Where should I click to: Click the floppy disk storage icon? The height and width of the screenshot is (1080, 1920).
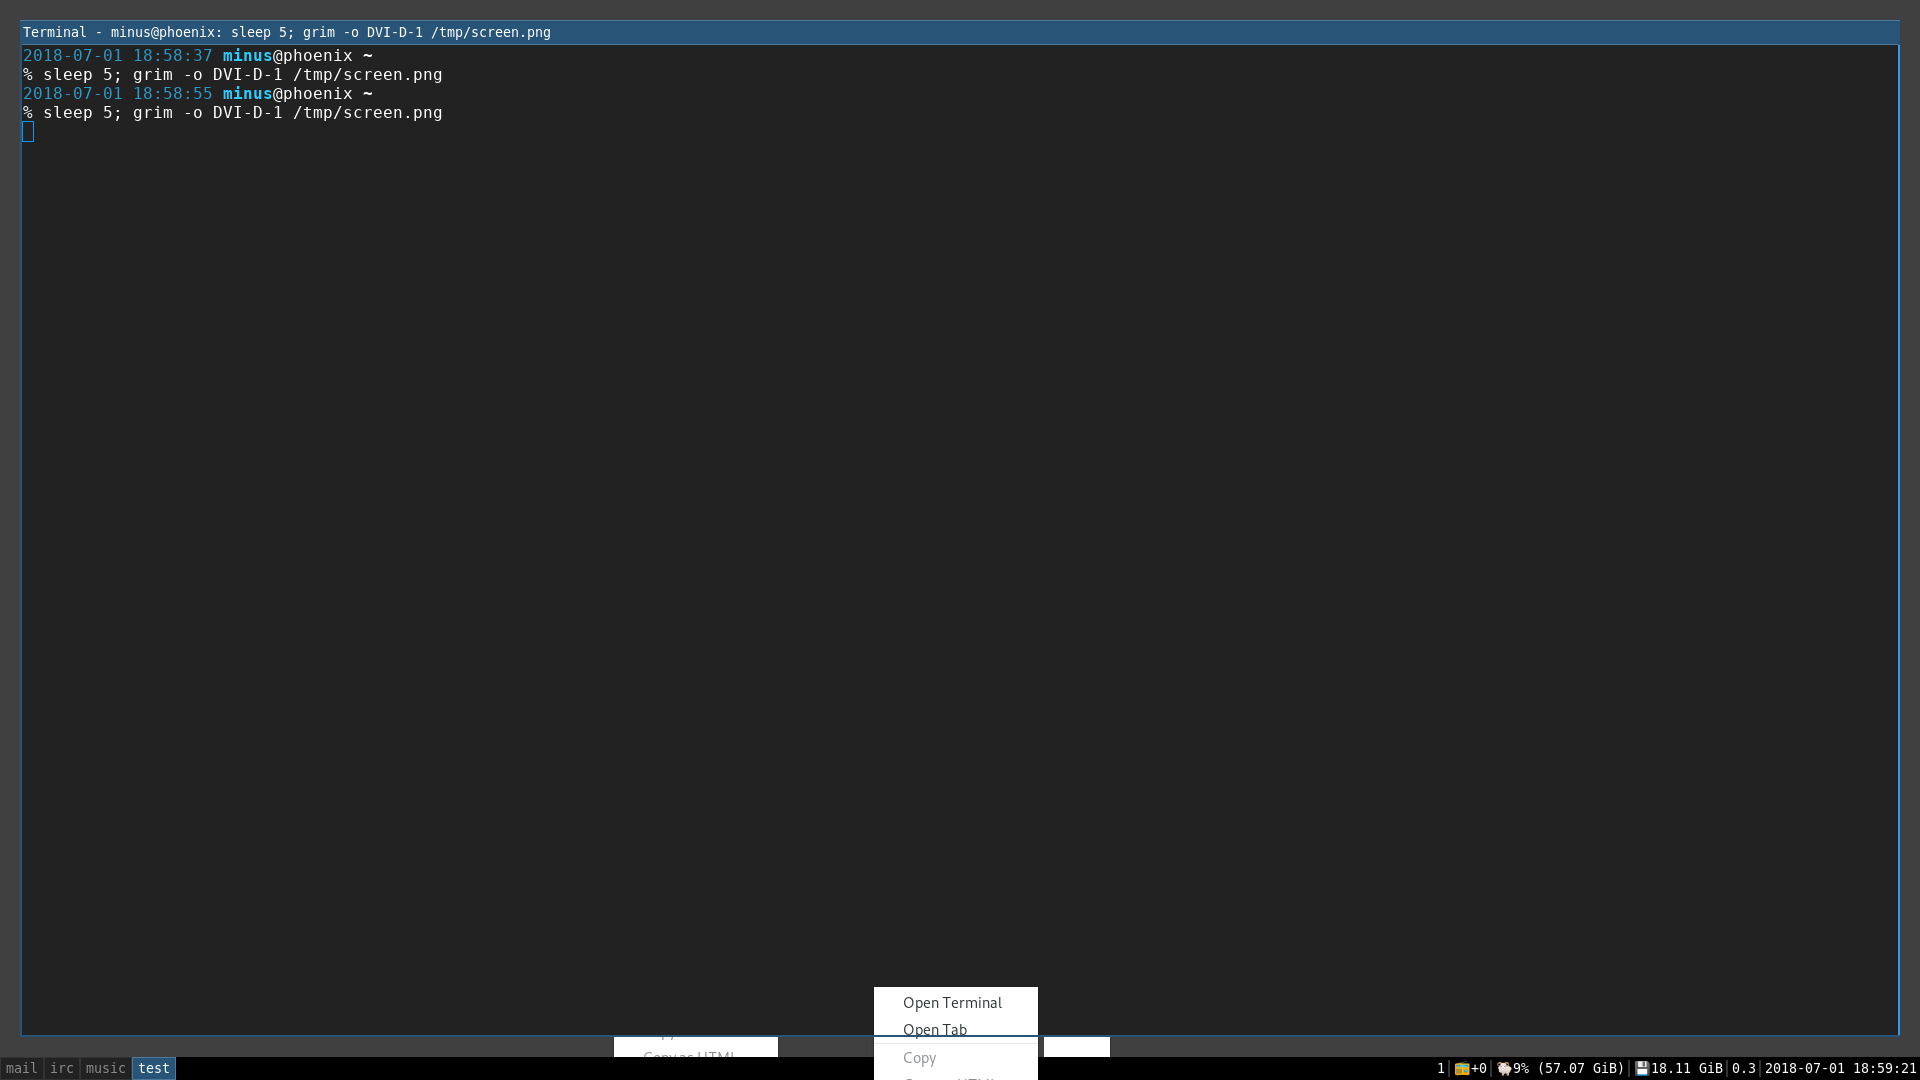(1643, 1068)
